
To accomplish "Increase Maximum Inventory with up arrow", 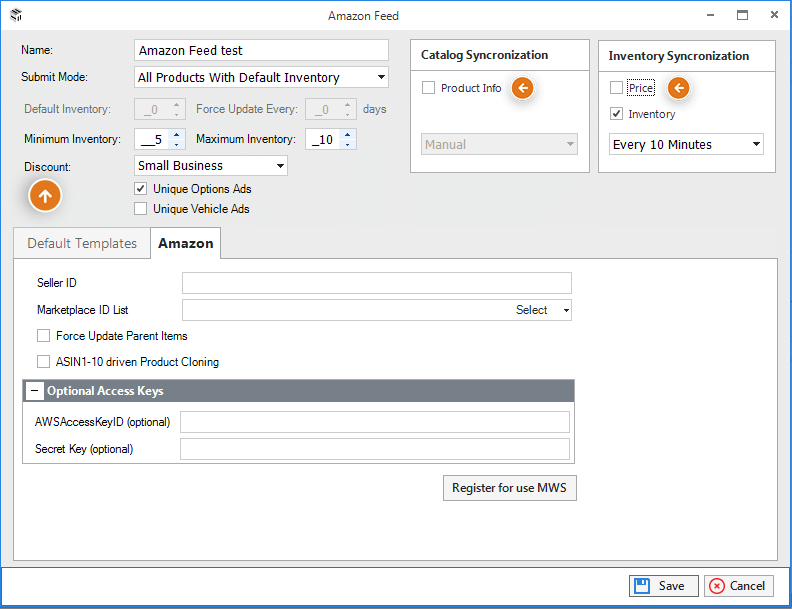I will [x=348, y=134].
